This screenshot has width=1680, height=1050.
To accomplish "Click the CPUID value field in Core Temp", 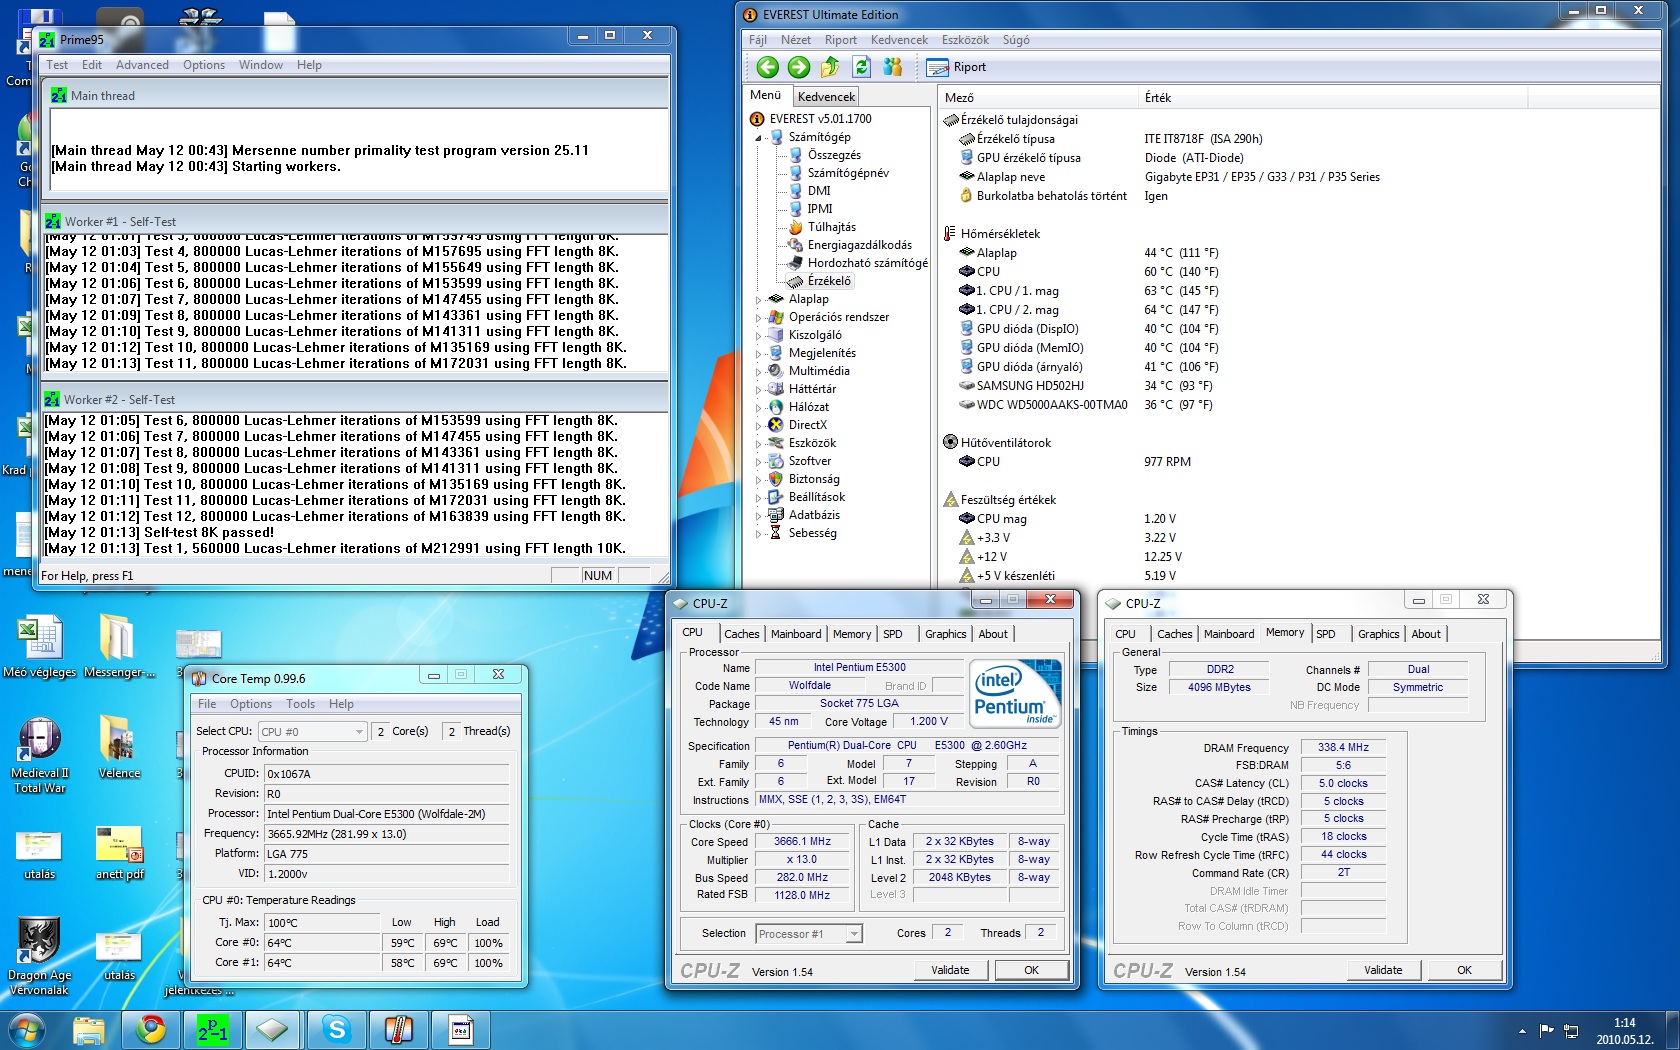I will tap(387, 774).
